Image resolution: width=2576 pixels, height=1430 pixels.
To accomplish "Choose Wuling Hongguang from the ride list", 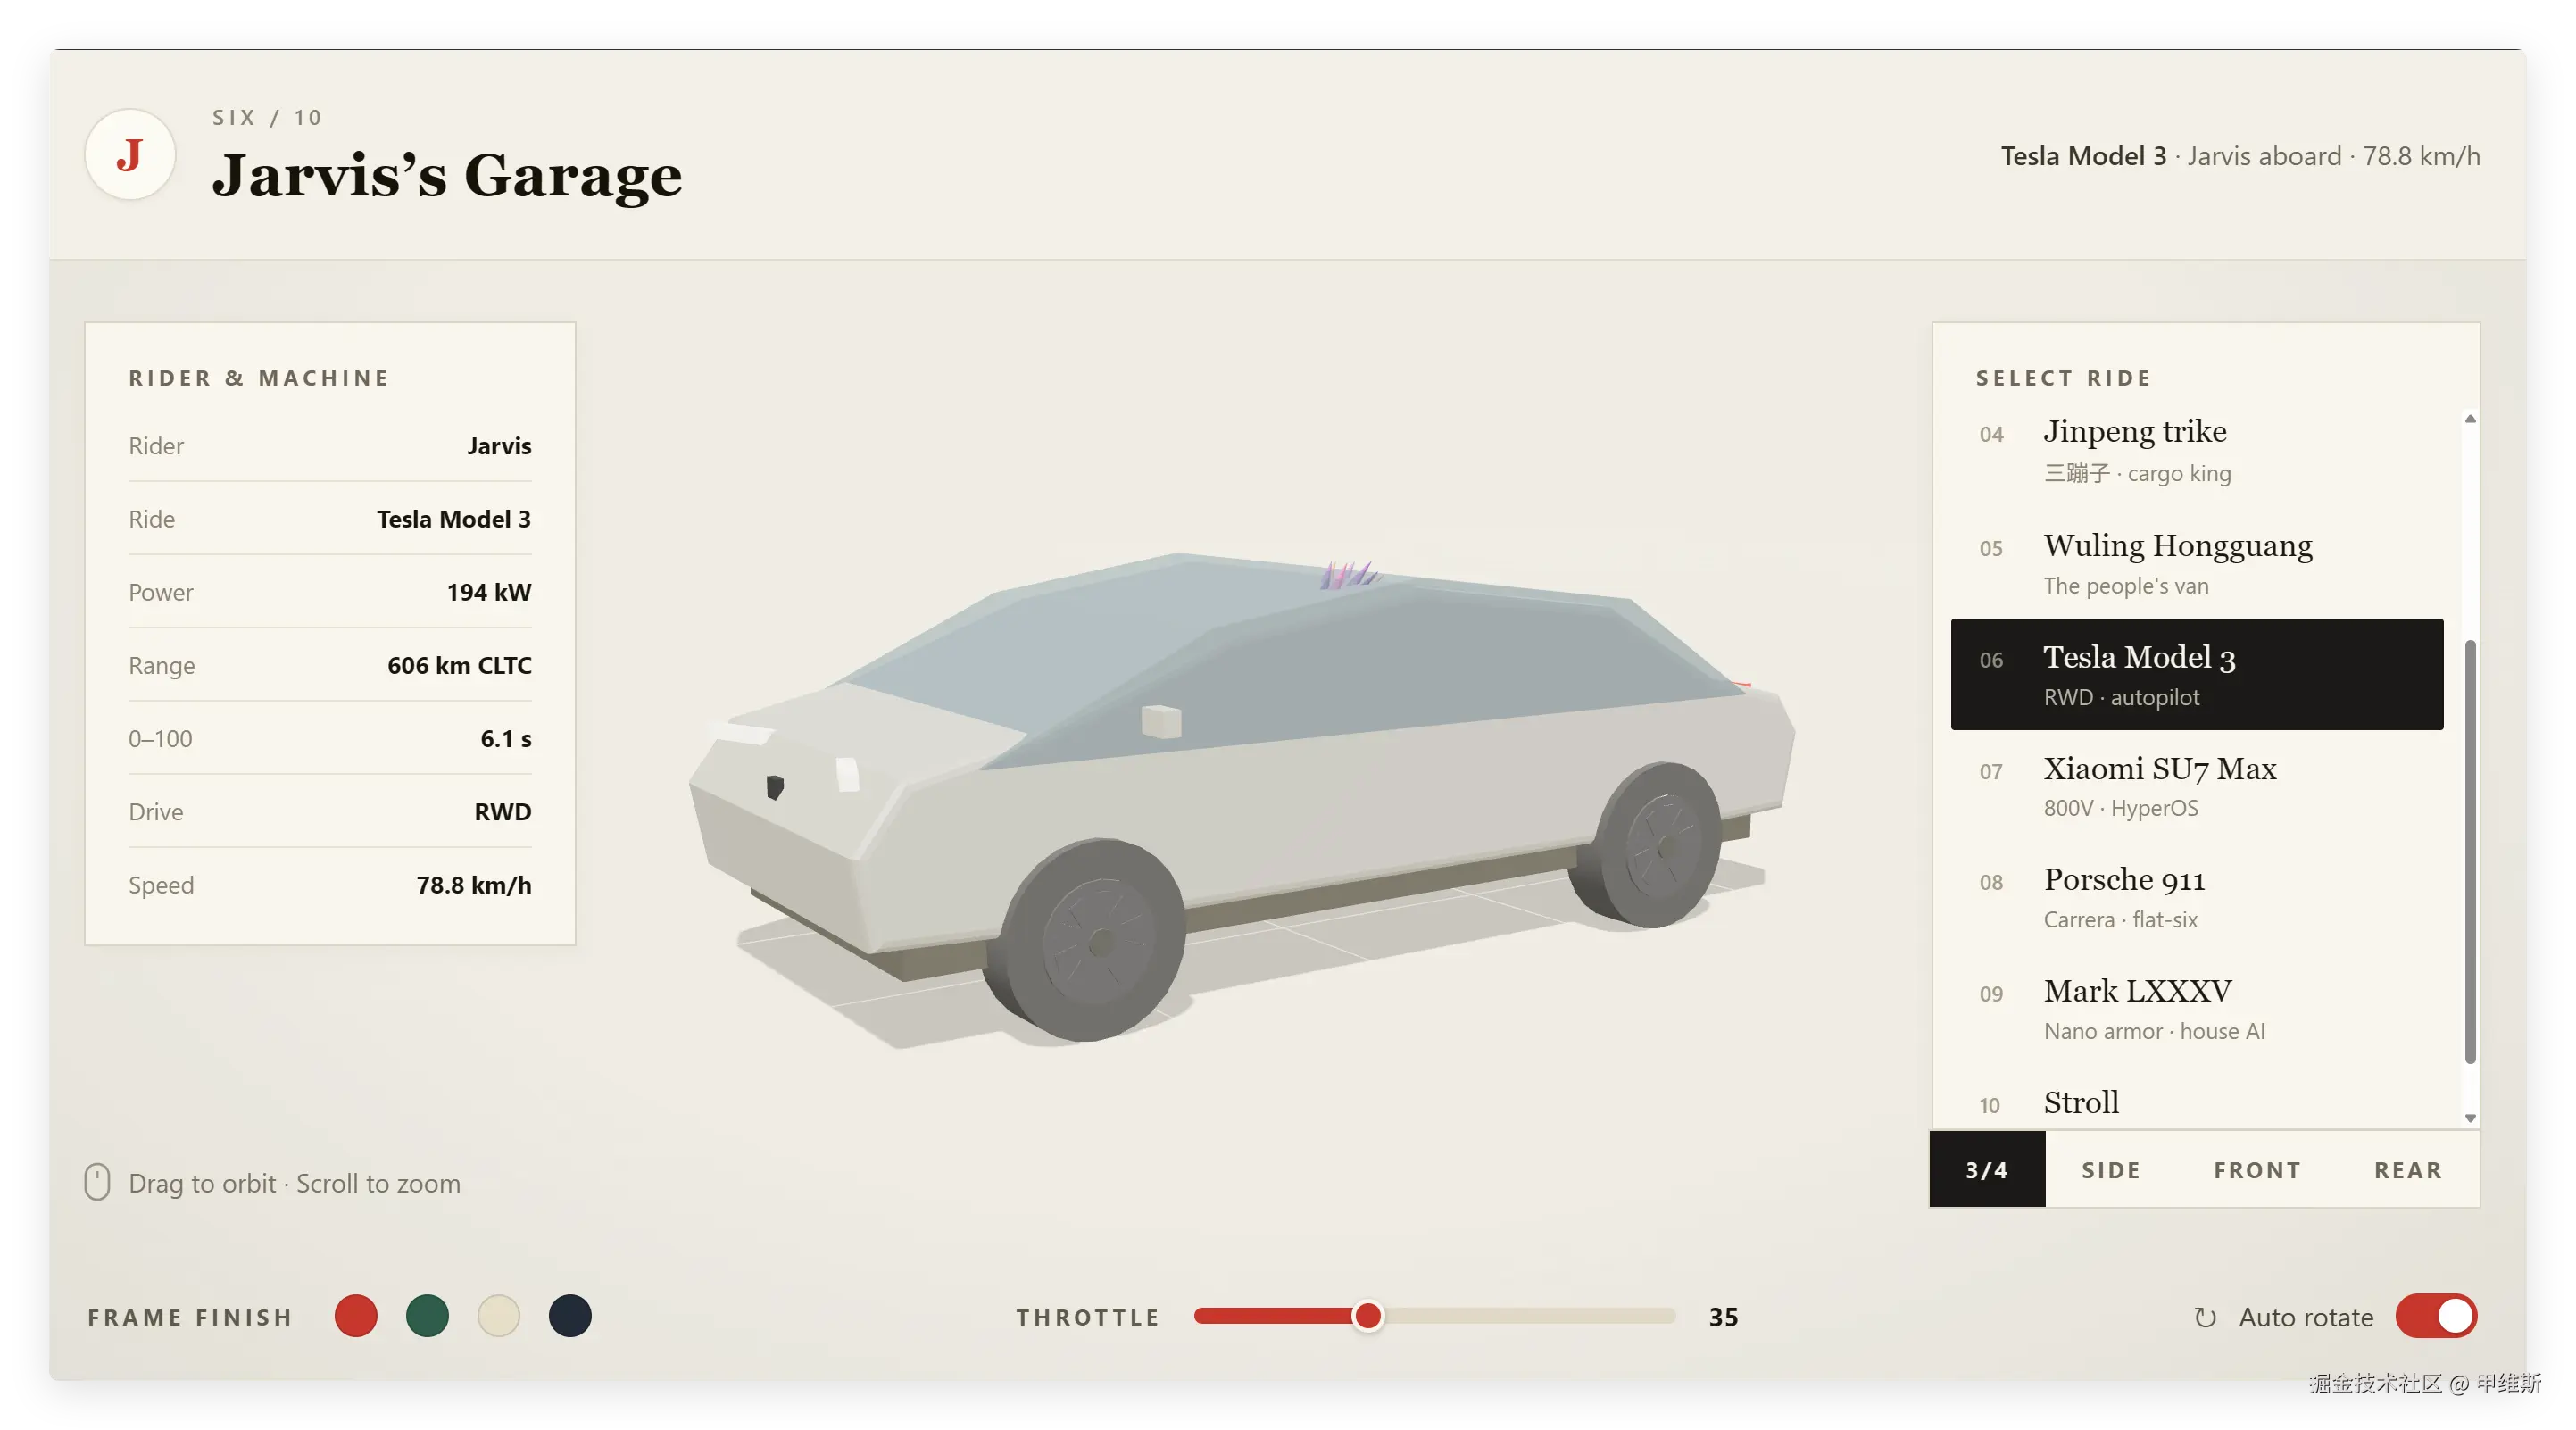I will click(2196, 563).
